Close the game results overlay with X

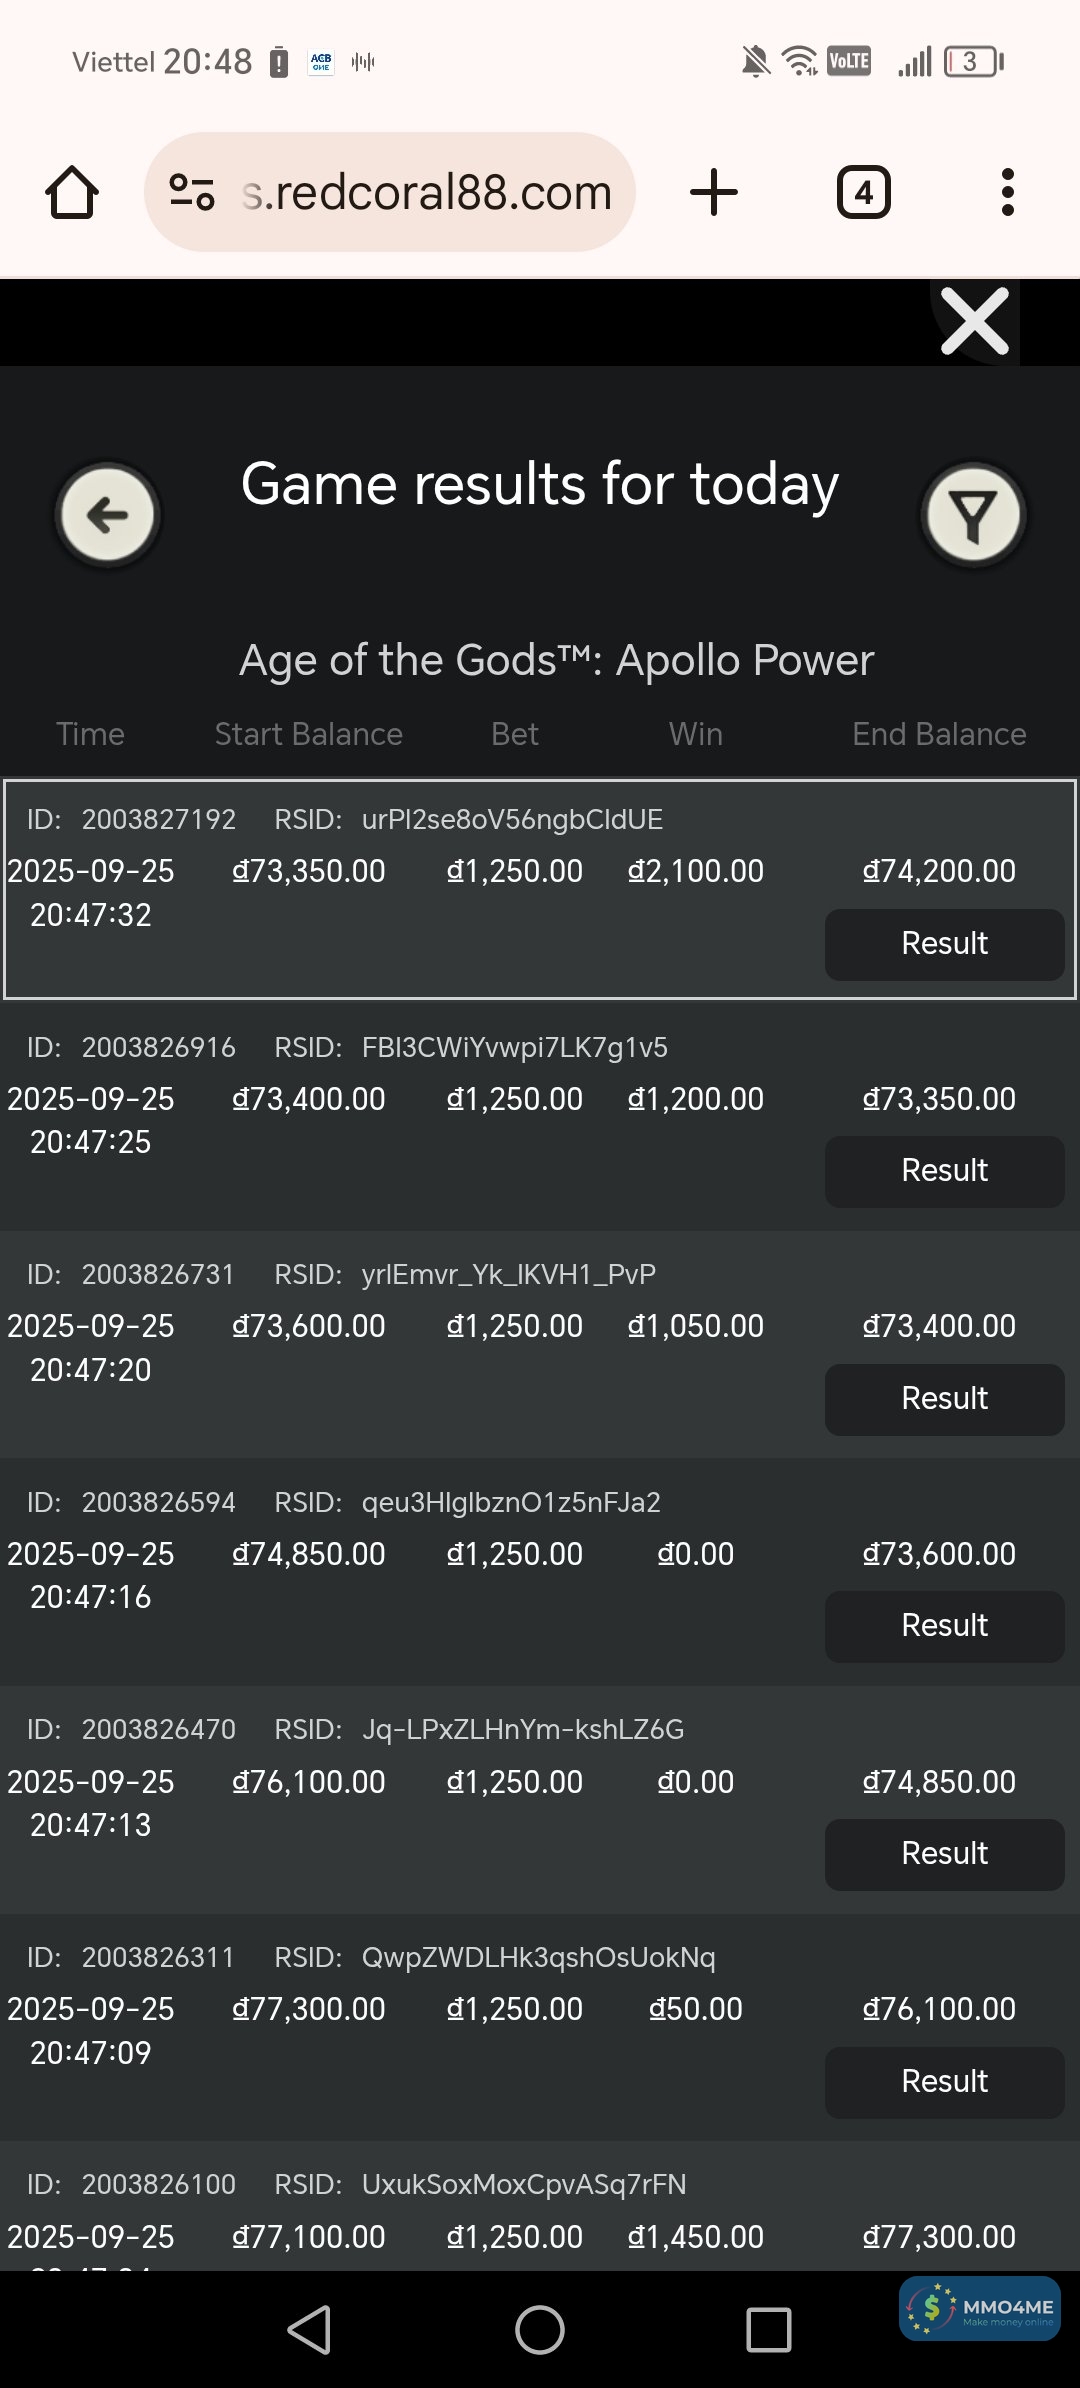[x=974, y=322]
